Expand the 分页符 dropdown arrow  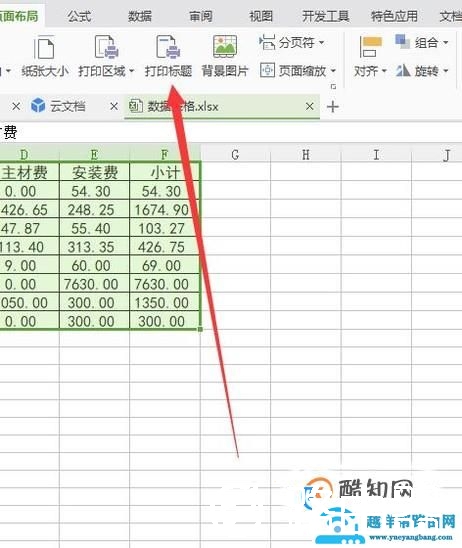[x=322, y=43]
